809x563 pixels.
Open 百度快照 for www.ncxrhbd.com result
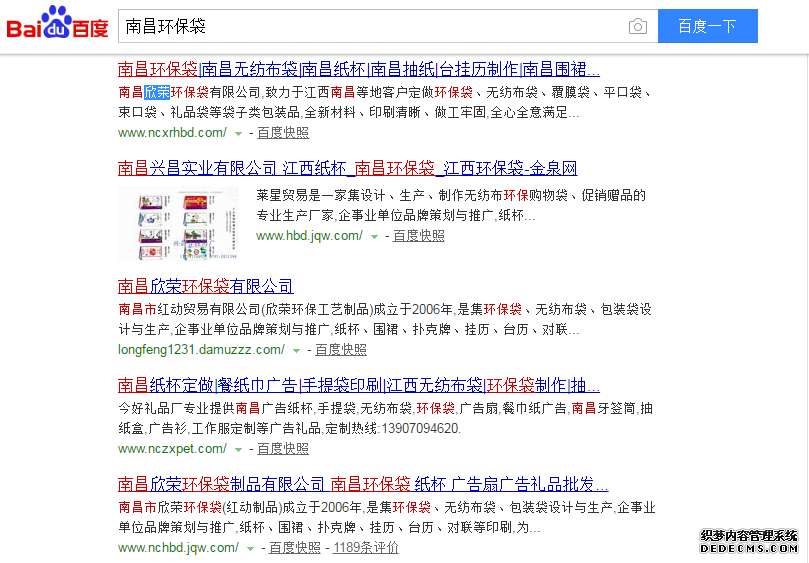pos(283,133)
